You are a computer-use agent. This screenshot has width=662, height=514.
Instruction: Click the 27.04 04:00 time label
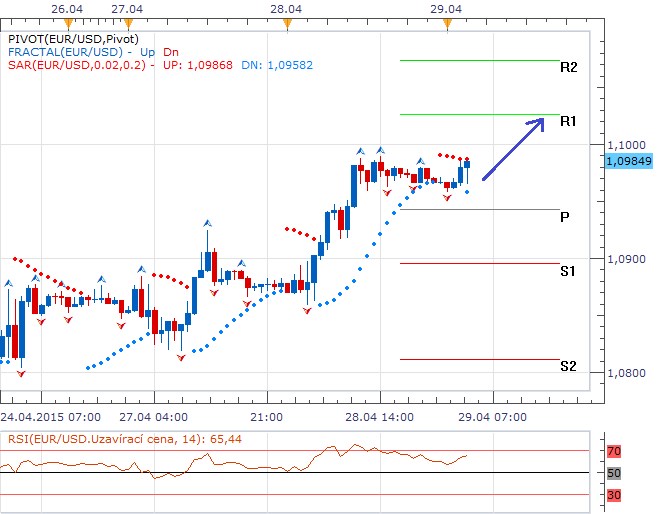click(154, 417)
